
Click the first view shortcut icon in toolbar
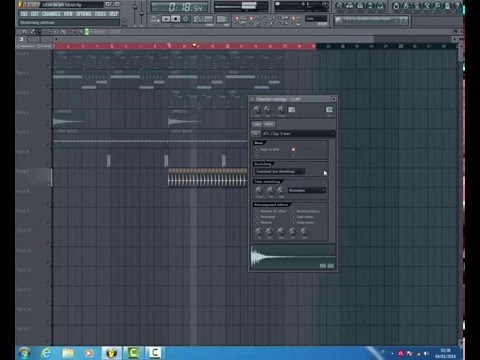point(339,6)
